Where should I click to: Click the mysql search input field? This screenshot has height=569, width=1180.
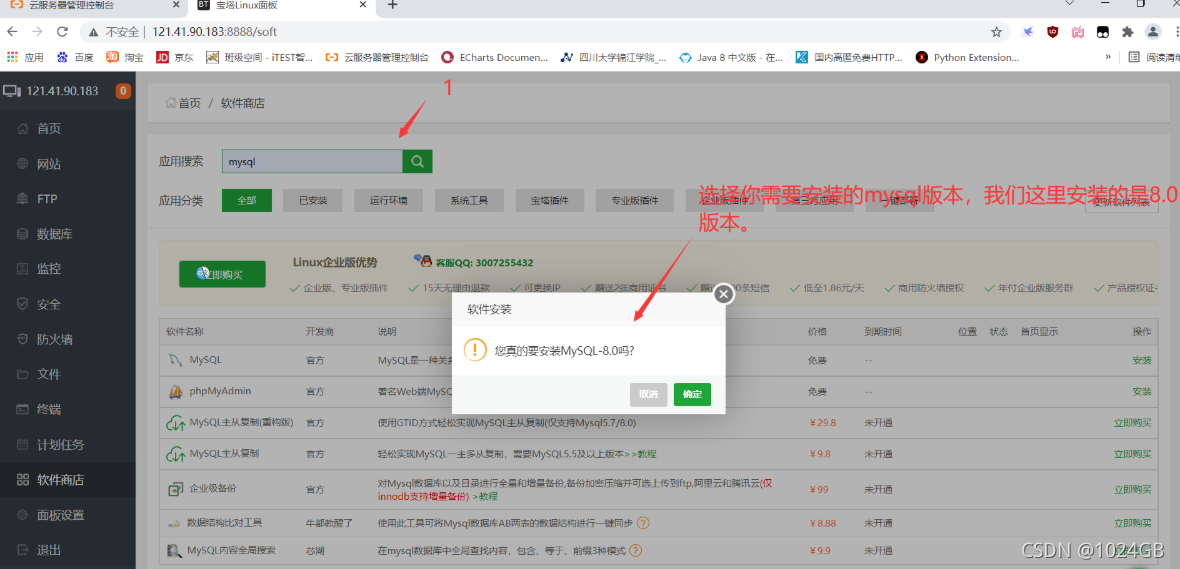[x=312, y=161]
